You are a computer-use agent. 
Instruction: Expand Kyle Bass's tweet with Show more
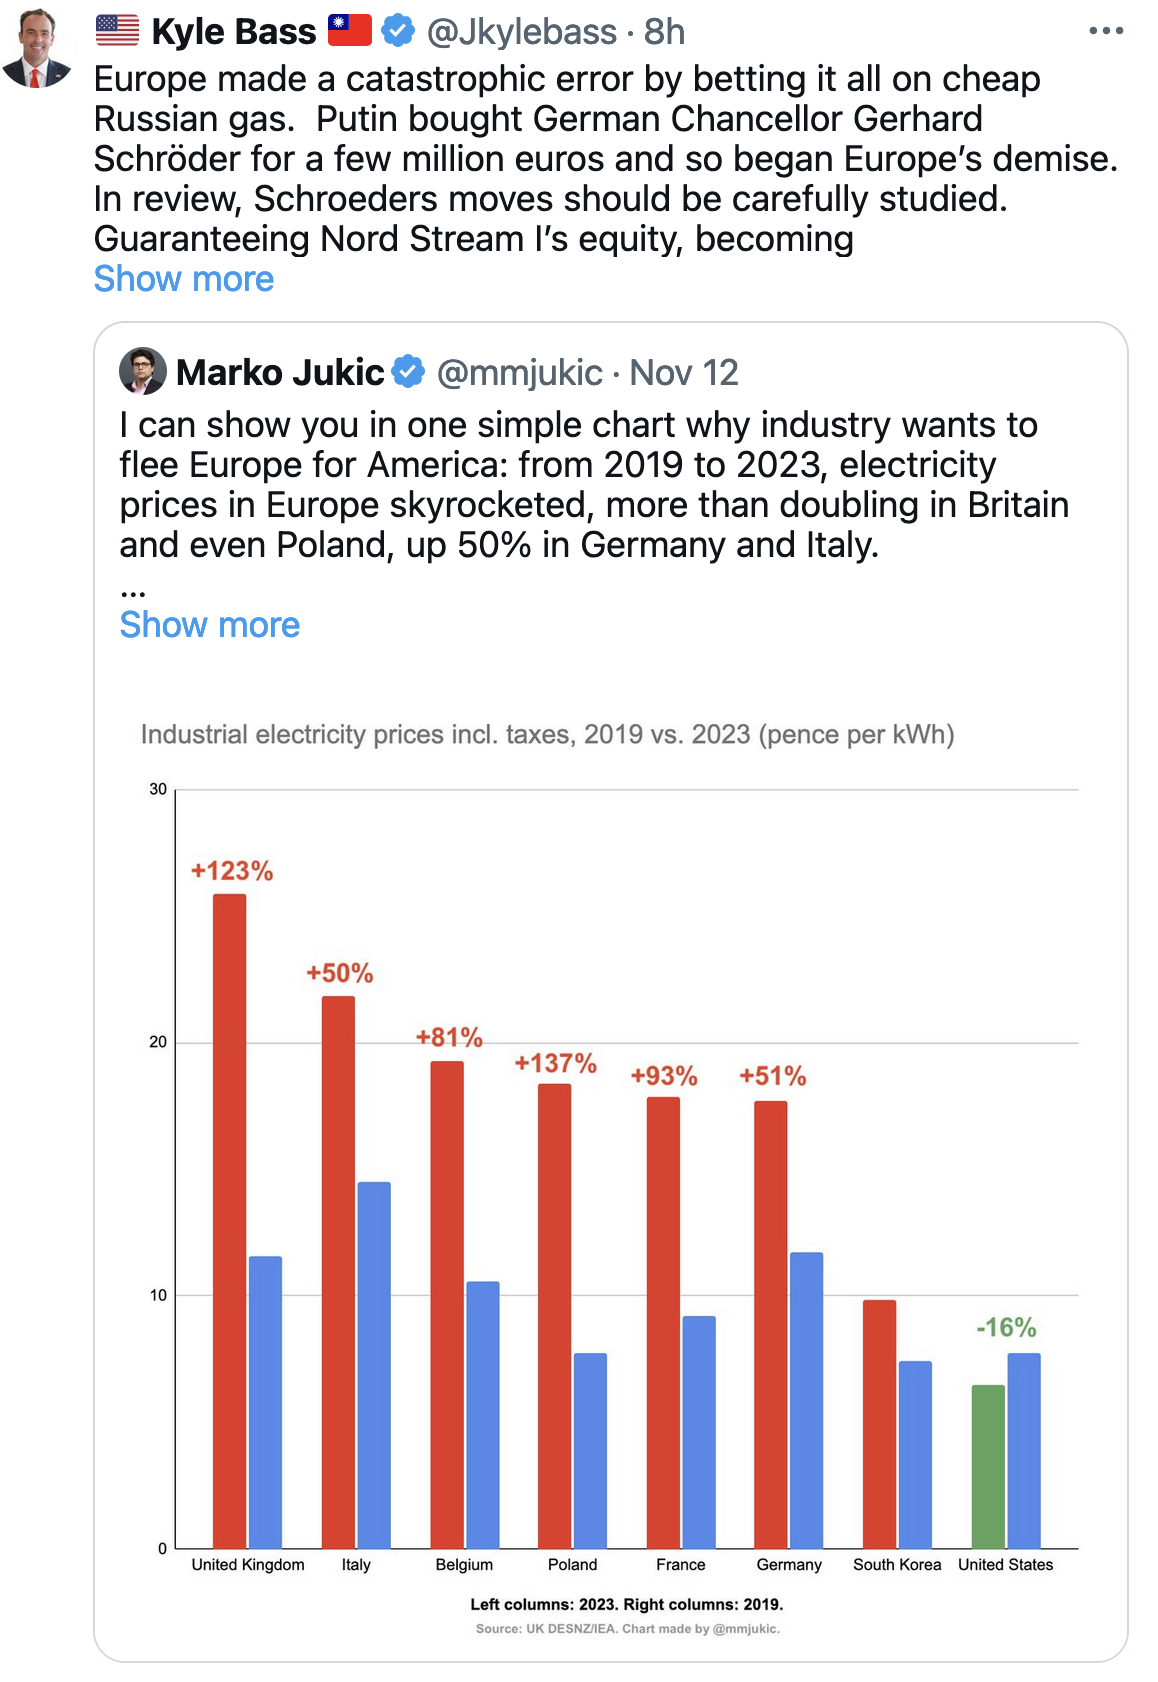[183, 279]
